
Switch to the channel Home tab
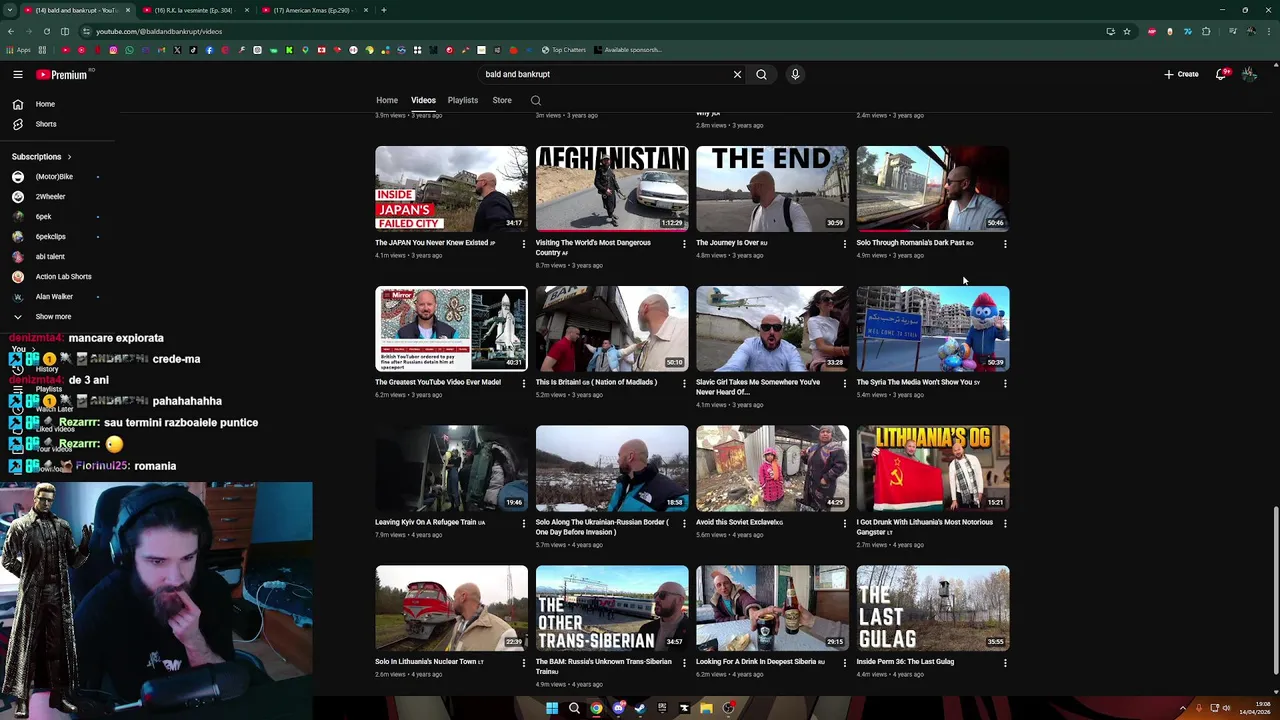pyautogui.click(x=387, y=100)
